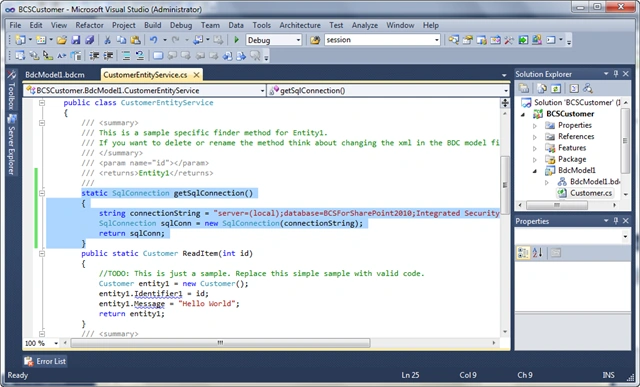
Task: Collapse the BdcModel1 tree node
Action: tap(535, 171)
